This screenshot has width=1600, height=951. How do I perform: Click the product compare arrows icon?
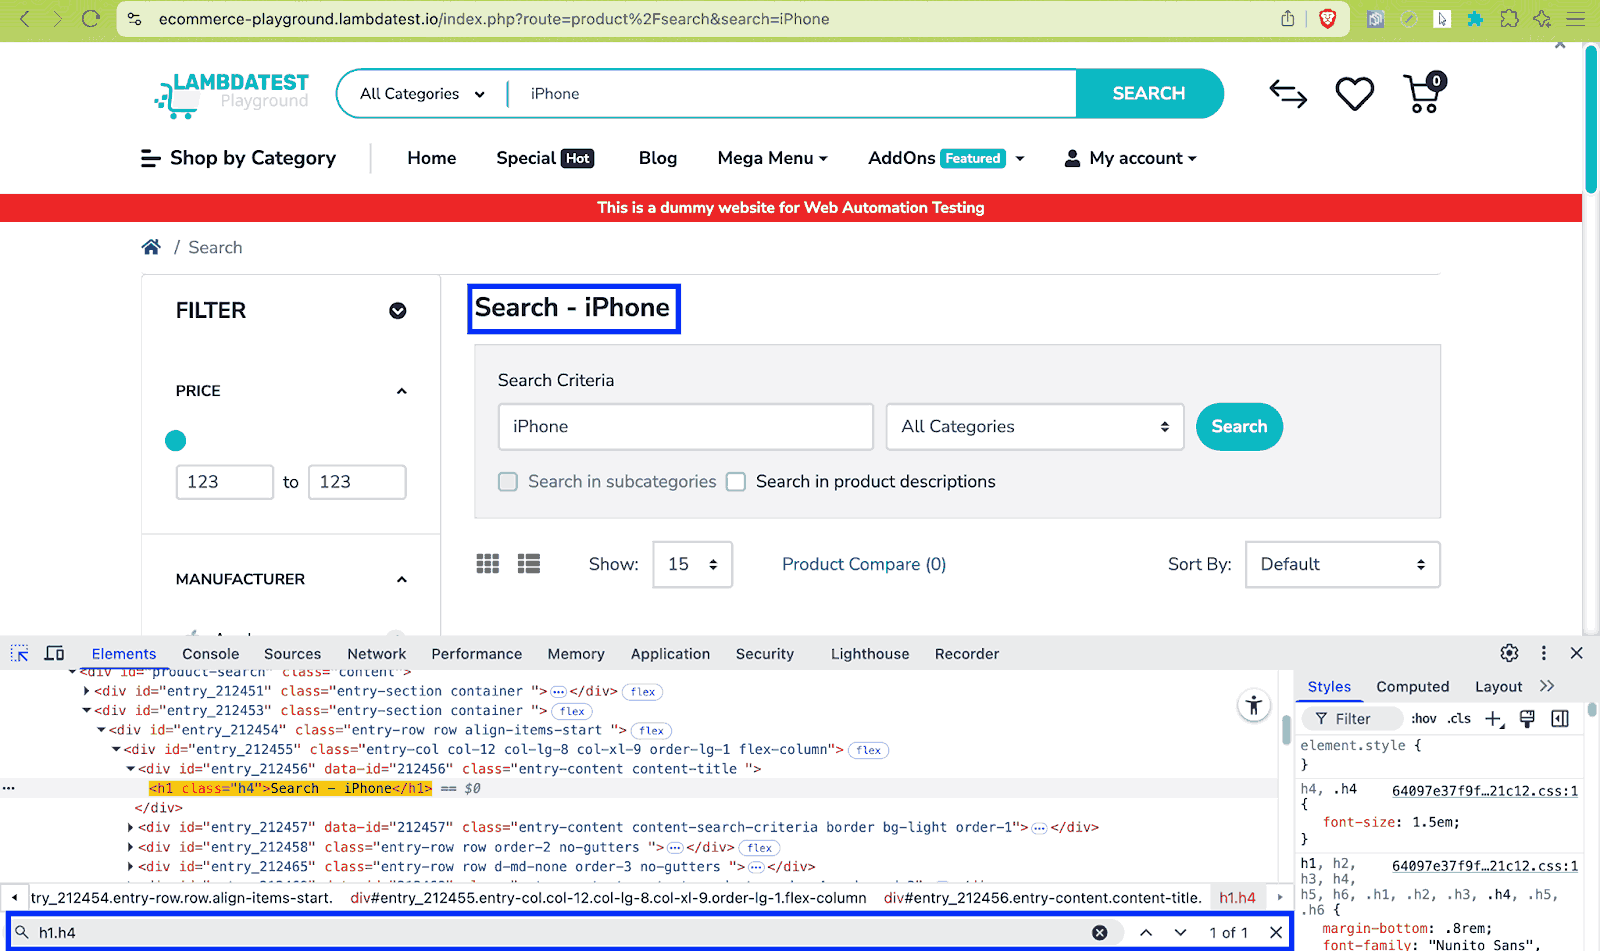[x=1288, y=93]
